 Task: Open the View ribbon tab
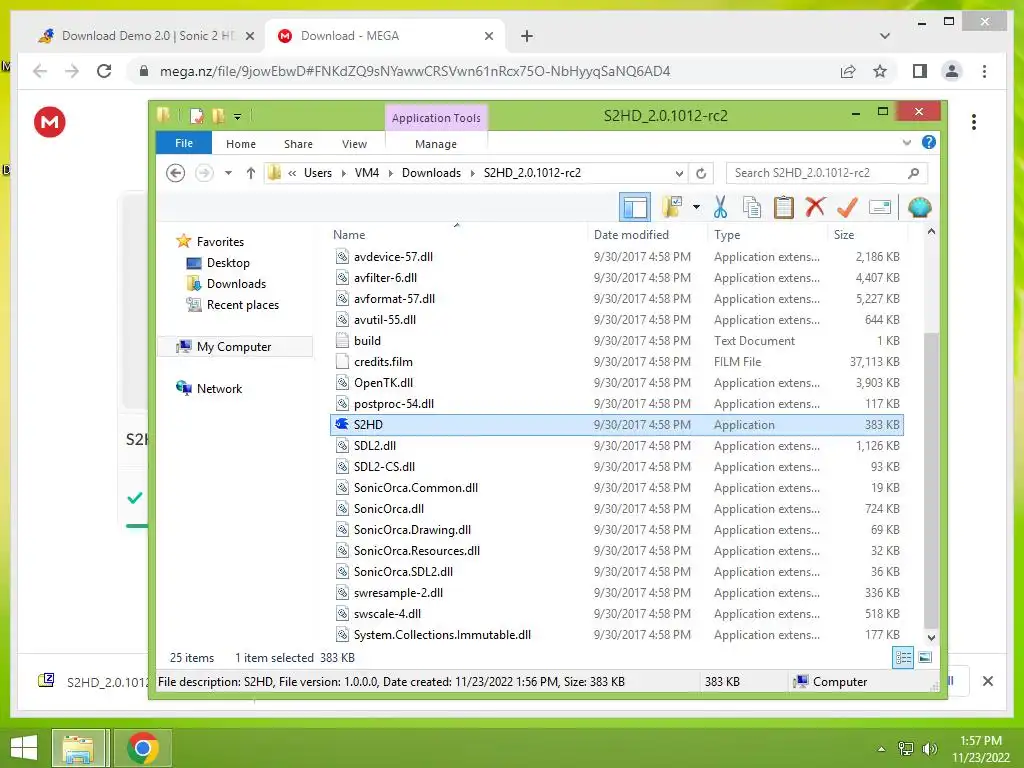click(355, 144)
